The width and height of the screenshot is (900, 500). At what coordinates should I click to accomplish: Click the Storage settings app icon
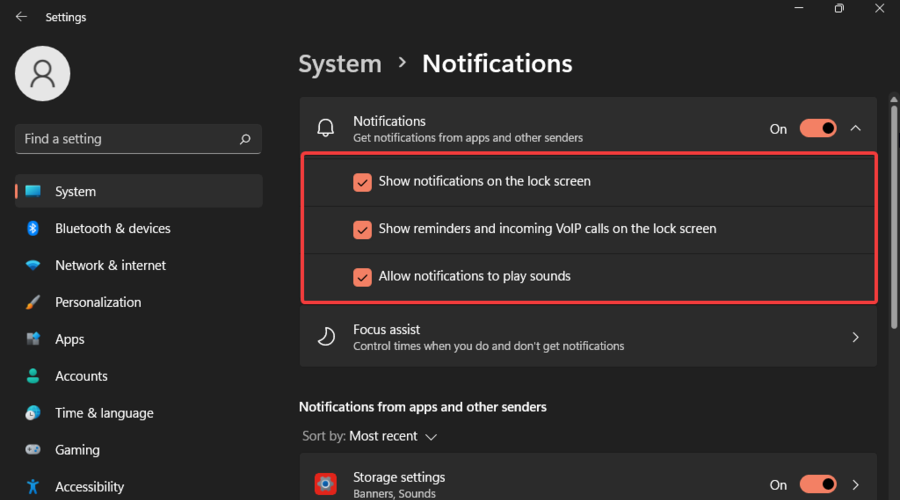click(325, 484)
